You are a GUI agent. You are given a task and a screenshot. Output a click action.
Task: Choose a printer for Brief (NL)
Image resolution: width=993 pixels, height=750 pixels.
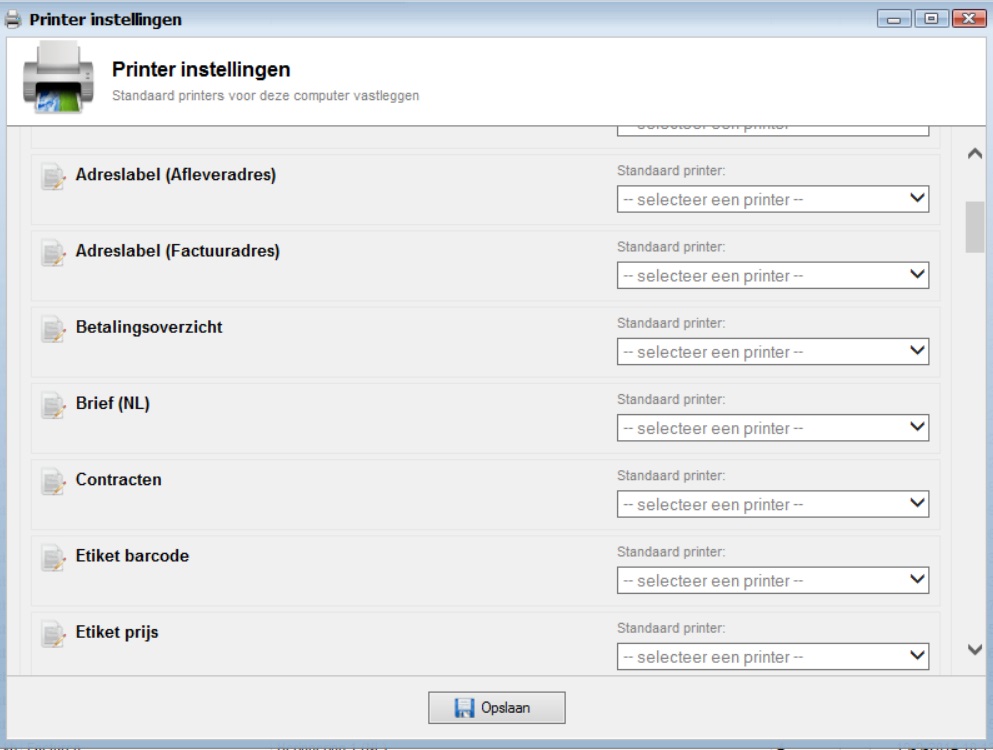point(773,428)
